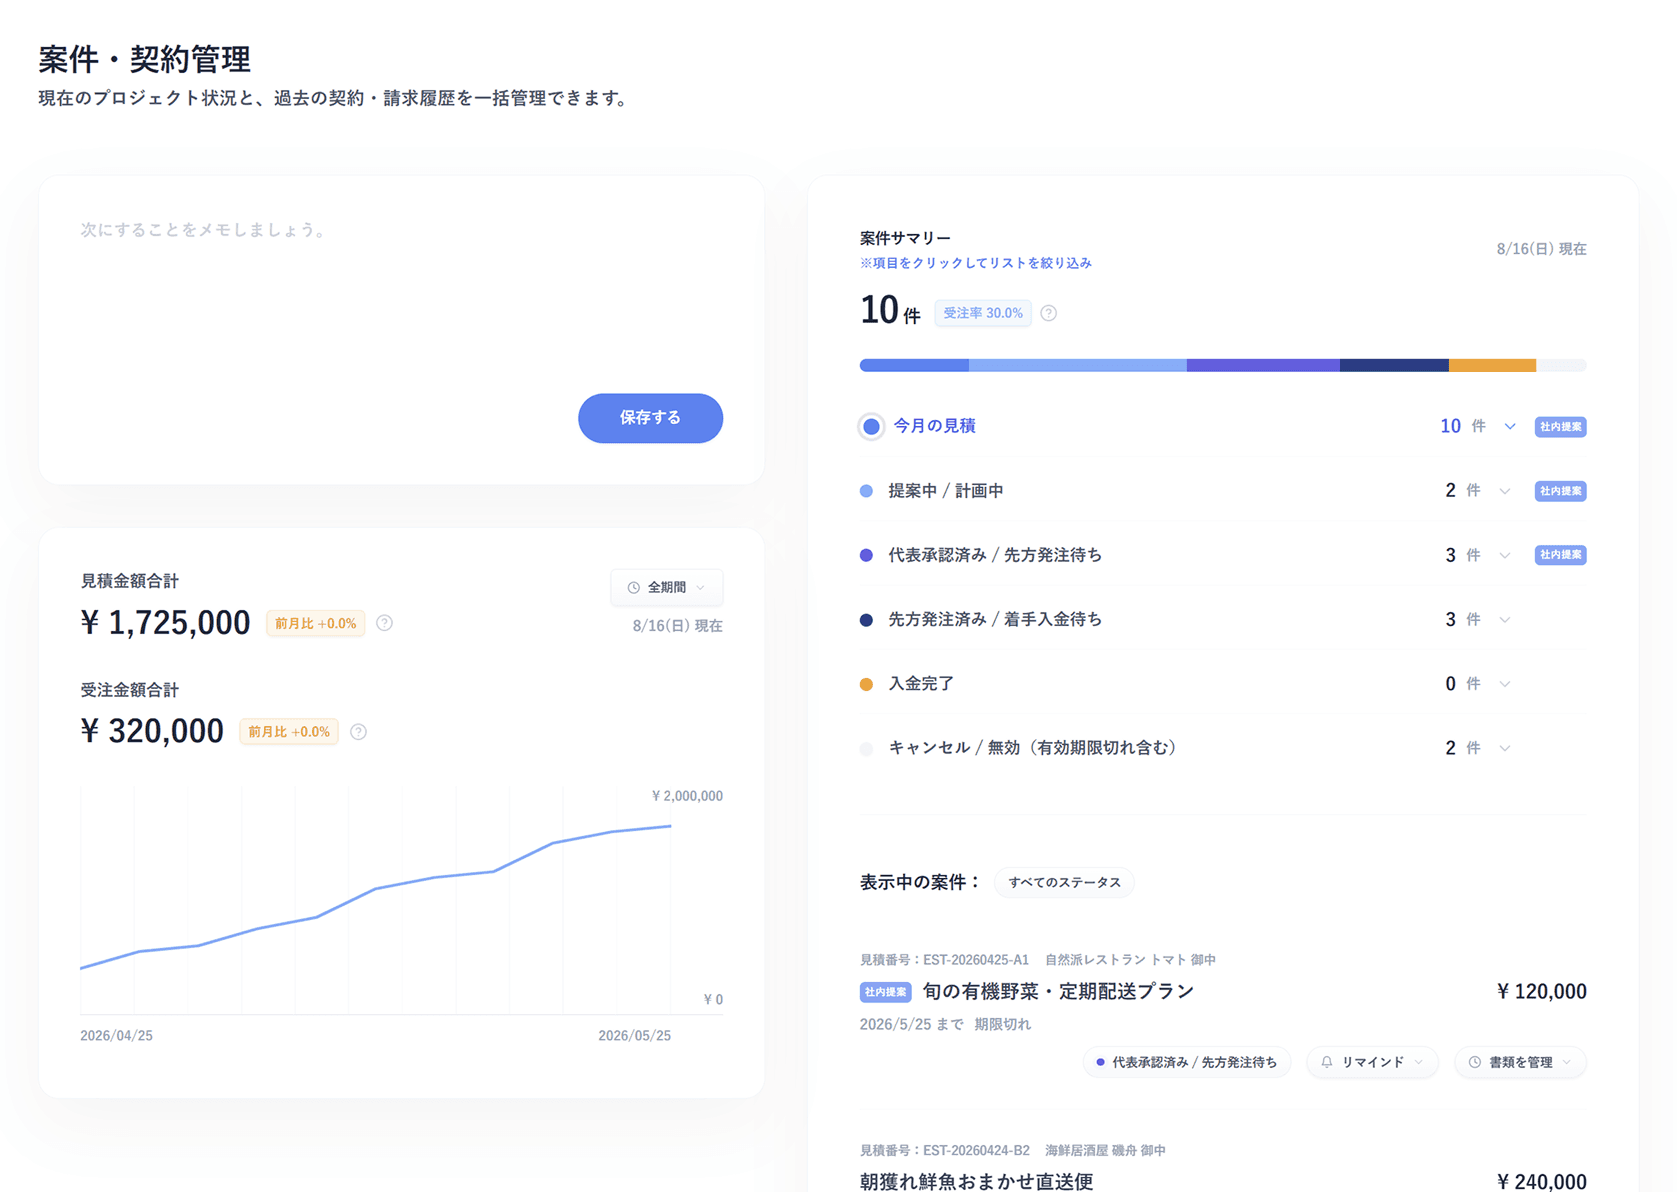Click 代表承認済み / 先方発注待ち status pill on case
The image size is (1677, 1192).
(1187, 1062)
